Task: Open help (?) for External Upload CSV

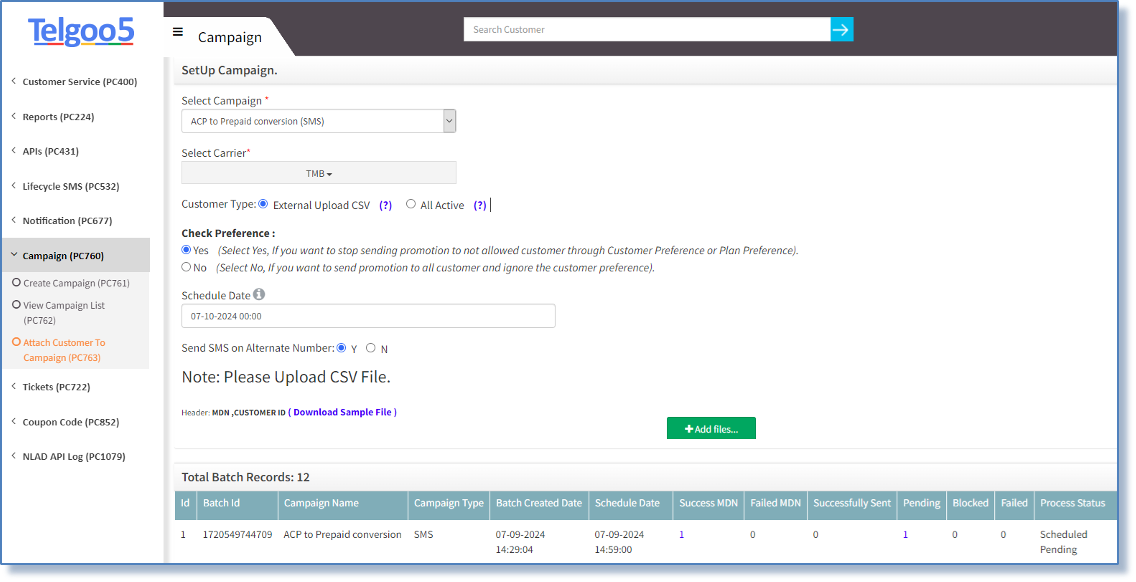Action: (385, 206)
